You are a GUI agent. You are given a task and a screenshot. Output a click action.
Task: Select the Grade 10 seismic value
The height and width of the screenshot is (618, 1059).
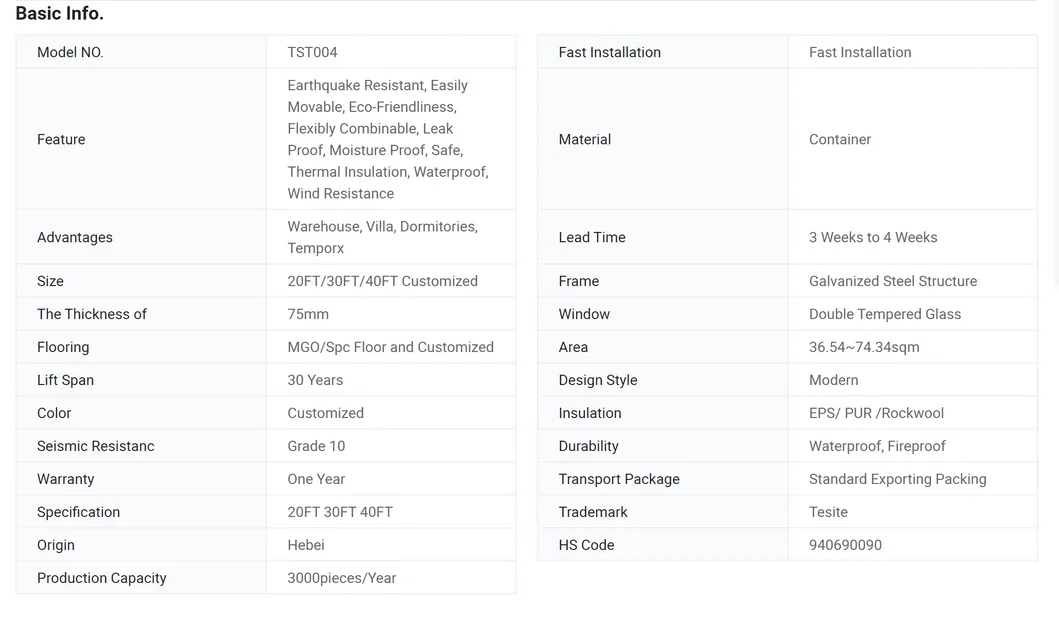pyautogui.click(x=316, y=446)
